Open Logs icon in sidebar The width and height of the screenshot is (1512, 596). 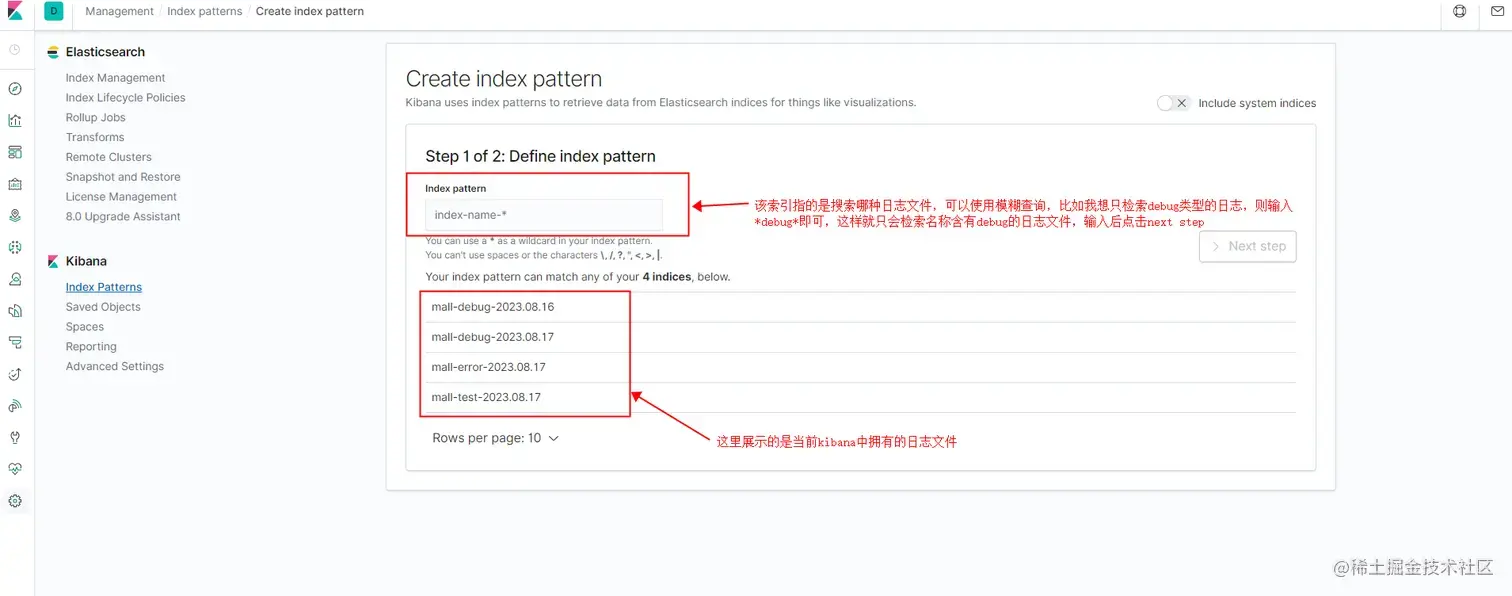click(15, 311)
